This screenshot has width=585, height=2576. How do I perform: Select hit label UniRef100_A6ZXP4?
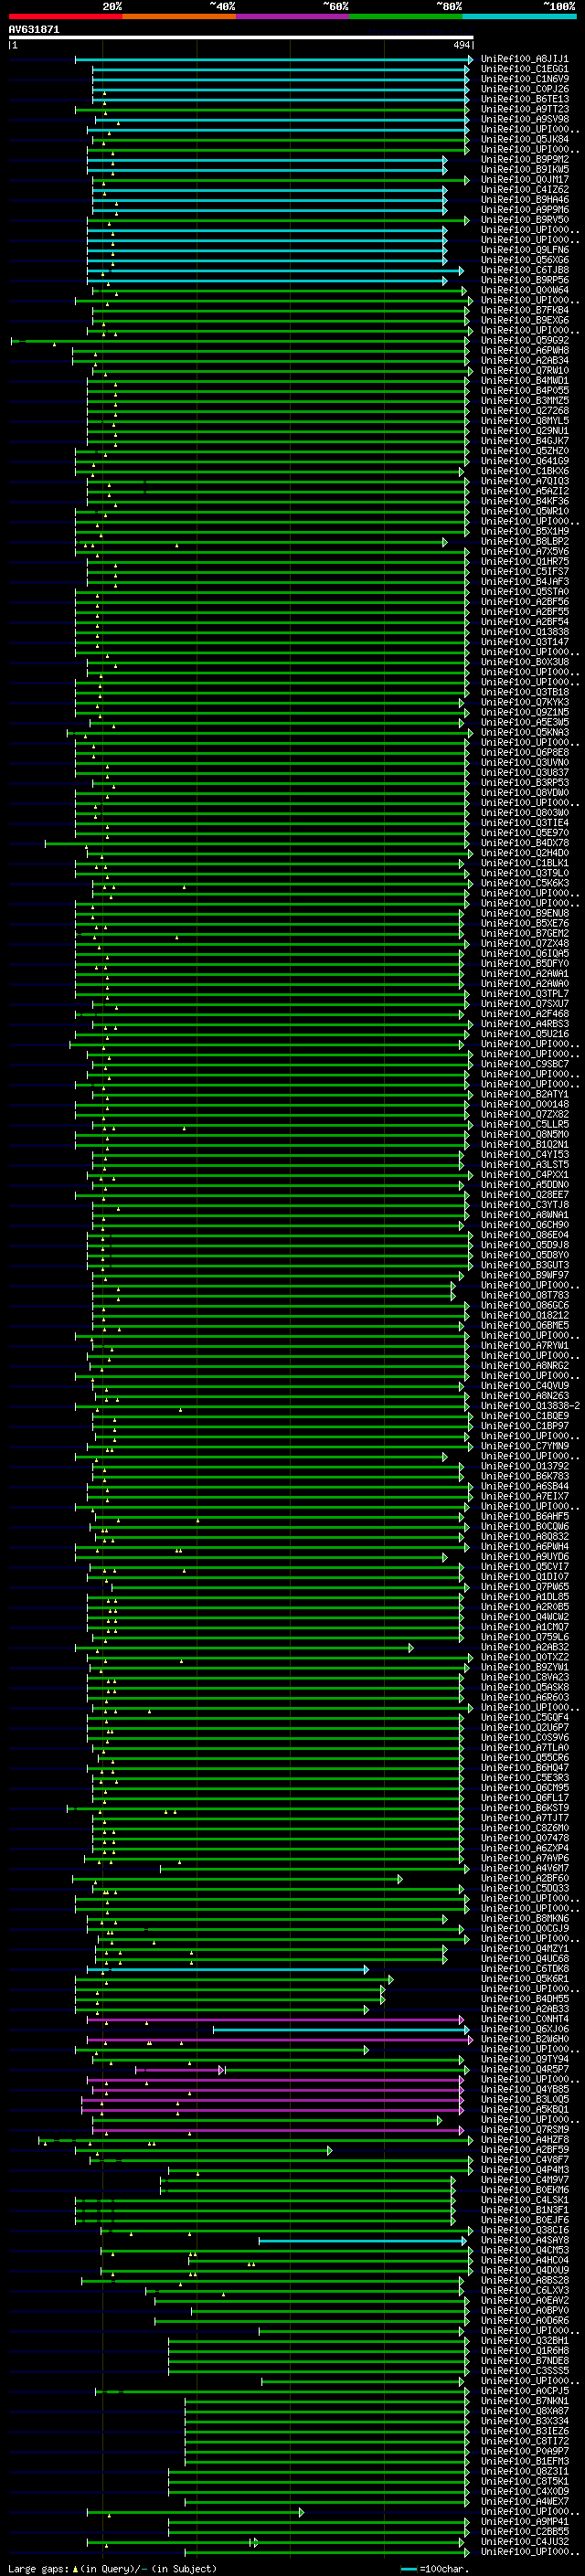(524, 1848)
